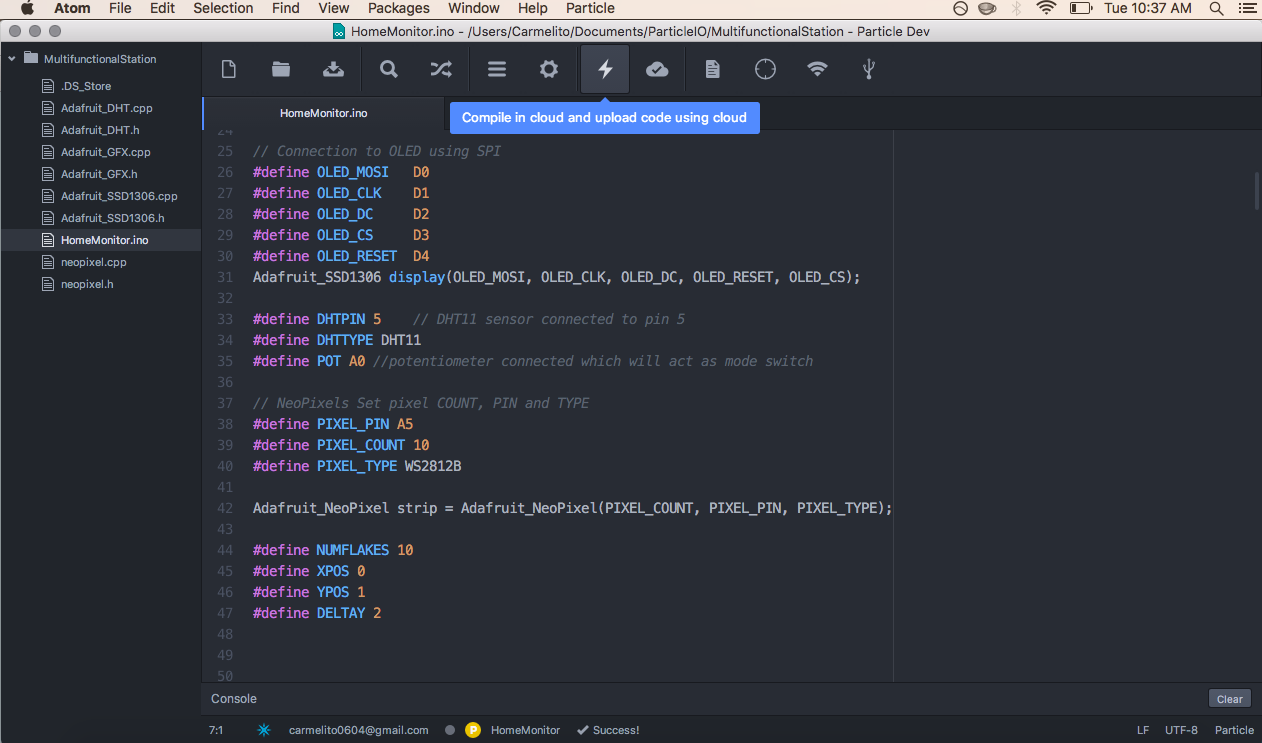The height and width of the screenshot is (743, 1262).
Task: Click the battery status icon in the menu bar
Action: point(1080,8)
